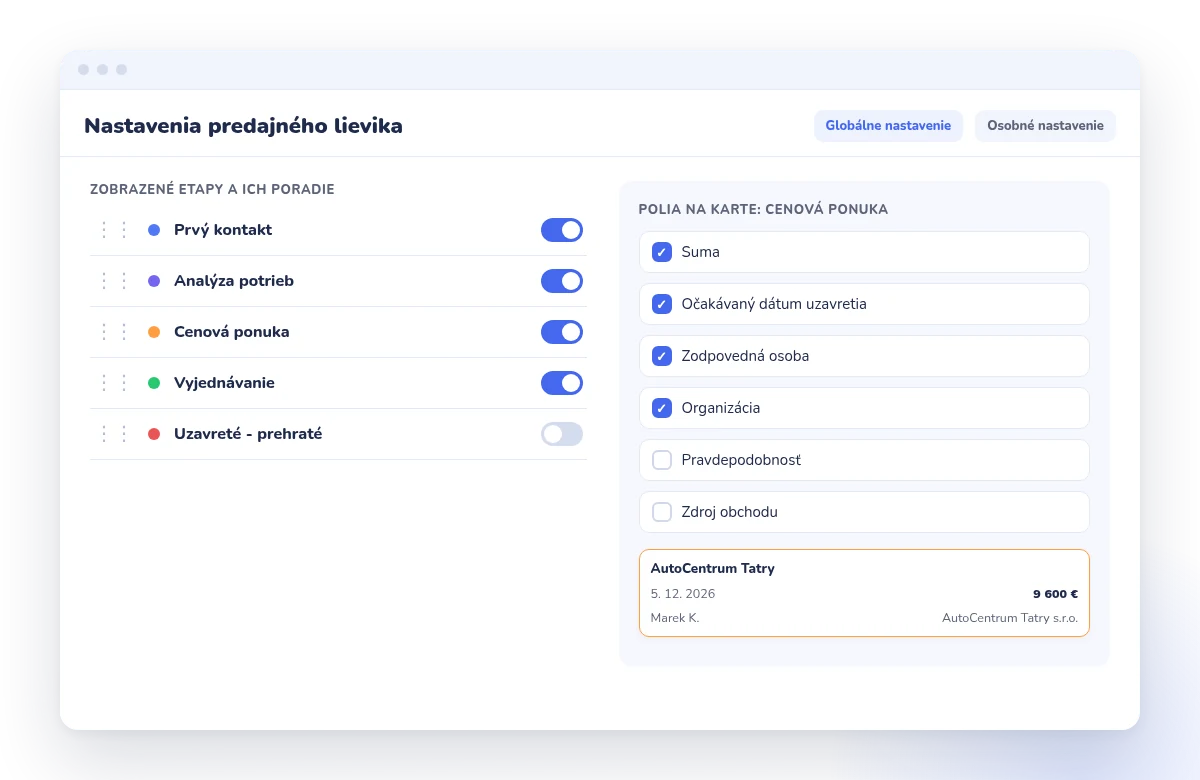
Task: Click the Suma field label
Action: coord(701,252)
